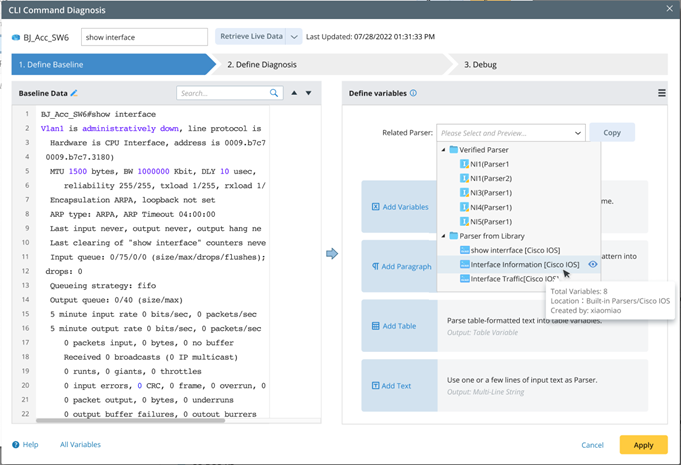This screenshot has width=681, height=465.
Task: Click the edit pencil next to Baseline Data
Action: click(x=74, y=93)
